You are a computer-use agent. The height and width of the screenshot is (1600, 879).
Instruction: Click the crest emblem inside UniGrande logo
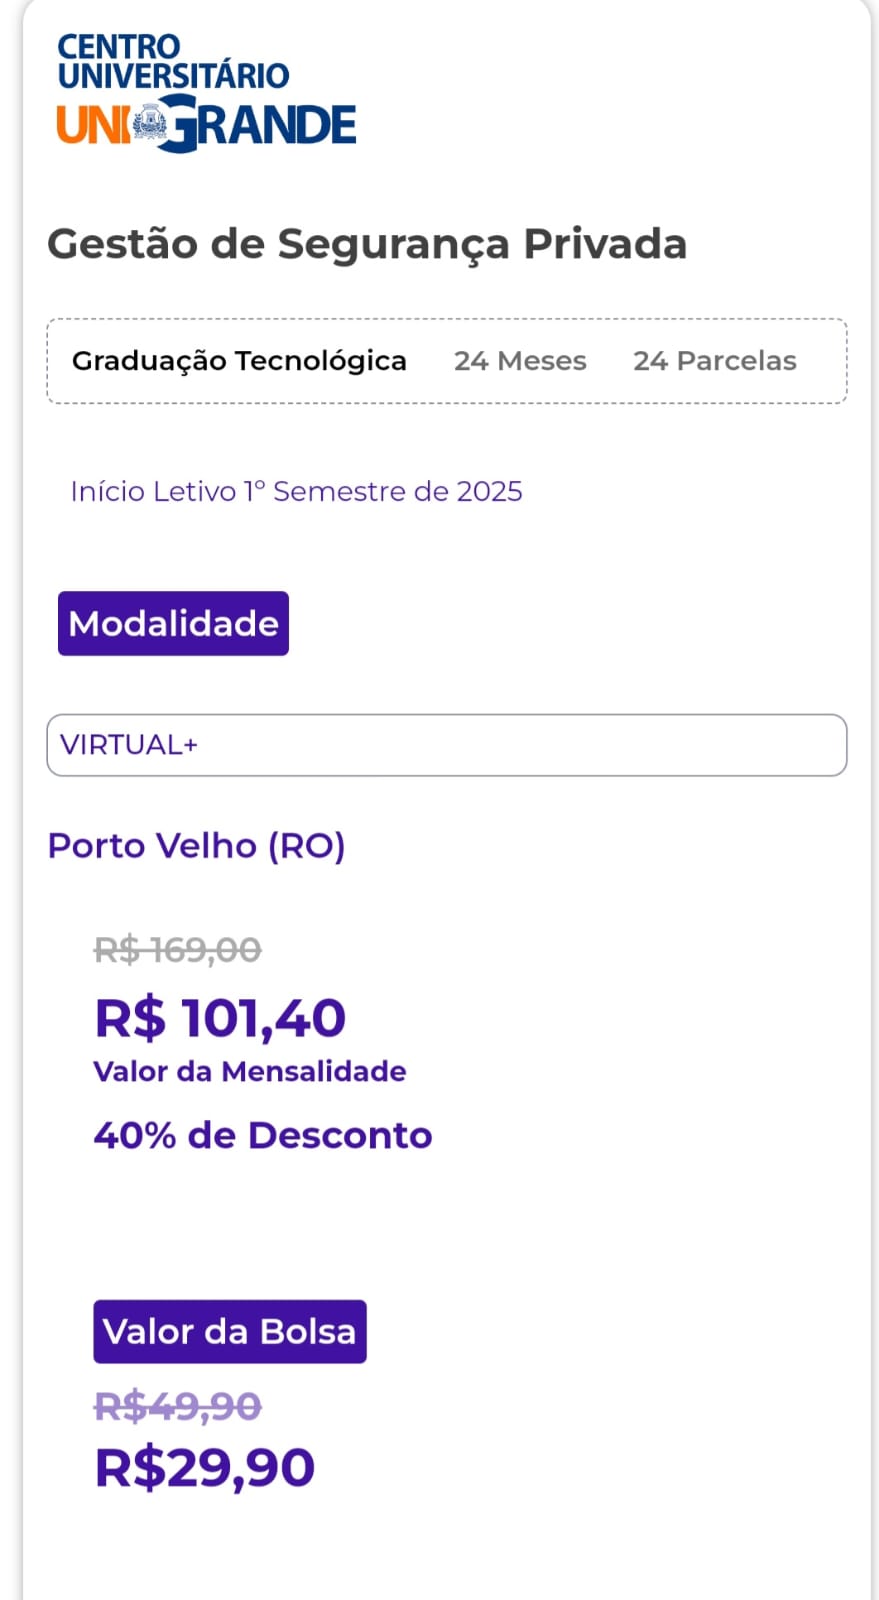pyautogui.click(x=151, y=126)
